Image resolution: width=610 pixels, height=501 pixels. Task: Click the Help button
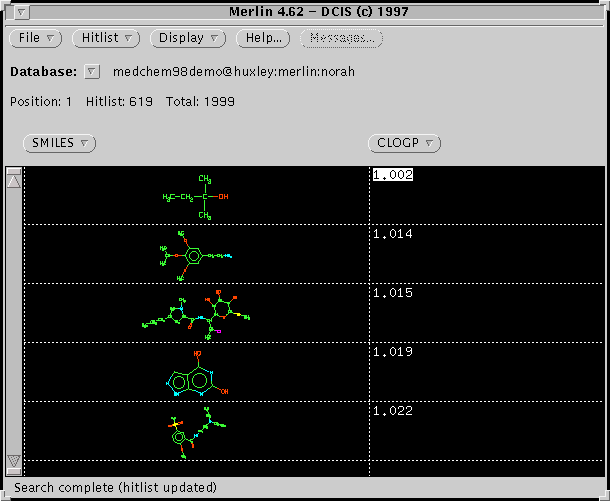pos(263,38)
